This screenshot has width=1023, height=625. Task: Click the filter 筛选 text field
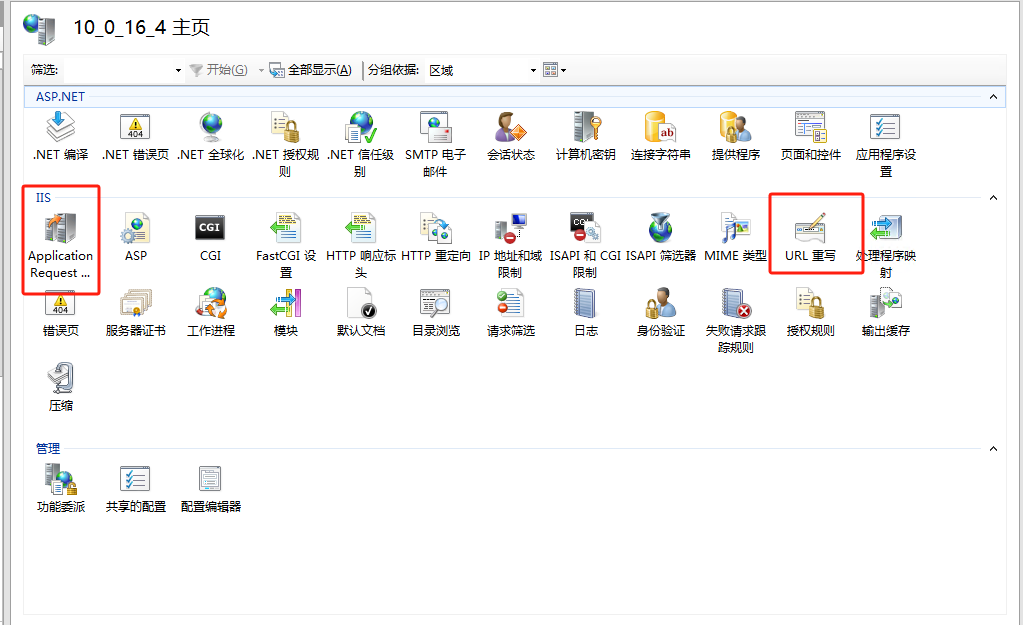(117, 70)
